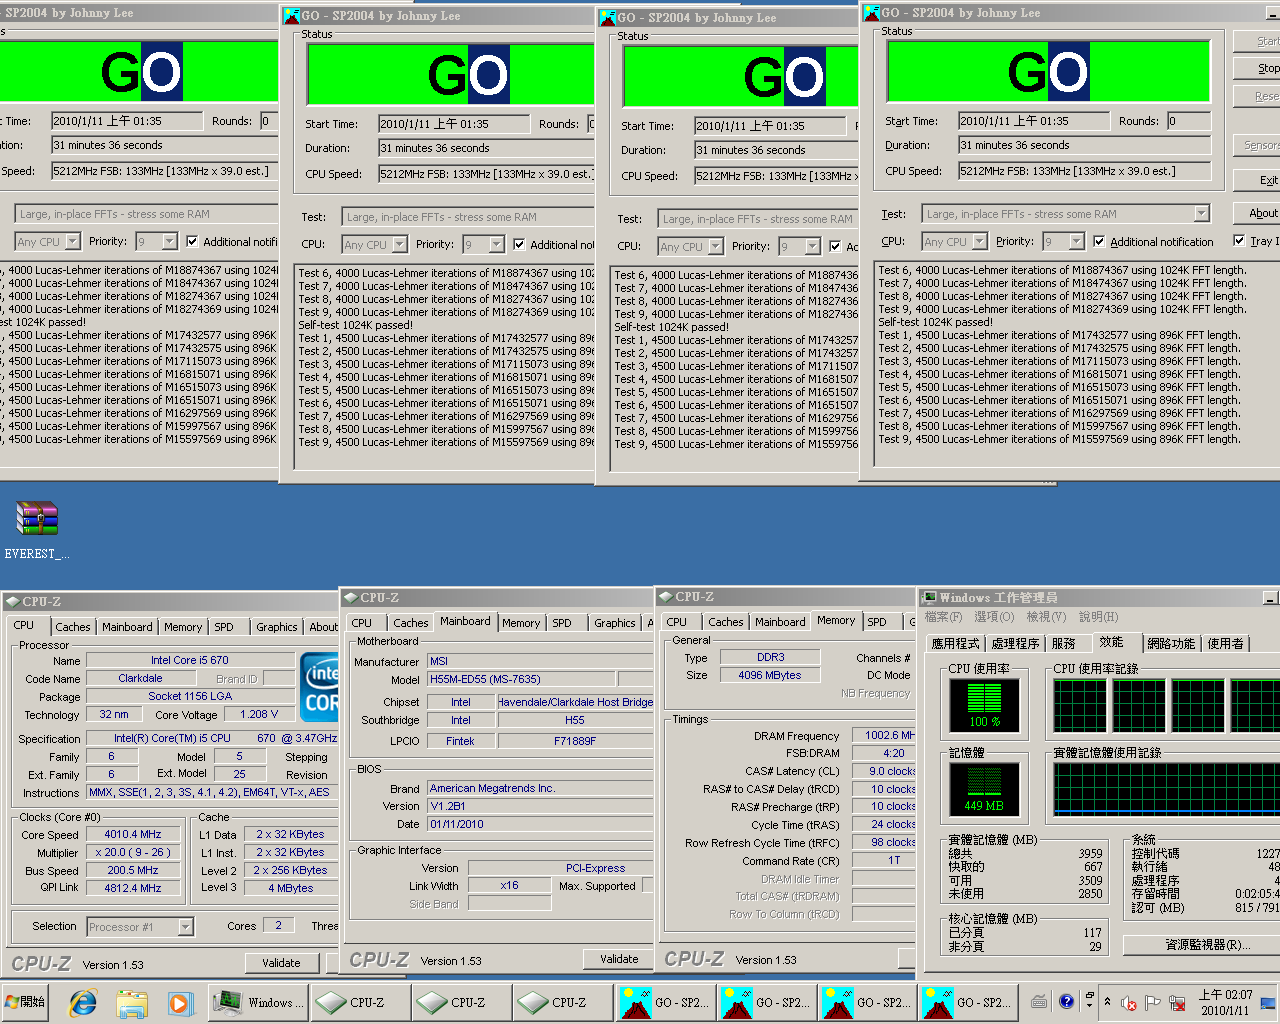The height and width of the screenshot is (1024, 1280).
Task: Toggle the Tray Icon checkbox in rightmost SP2004
Action: pyautogui.click(x=1239, y=241)
